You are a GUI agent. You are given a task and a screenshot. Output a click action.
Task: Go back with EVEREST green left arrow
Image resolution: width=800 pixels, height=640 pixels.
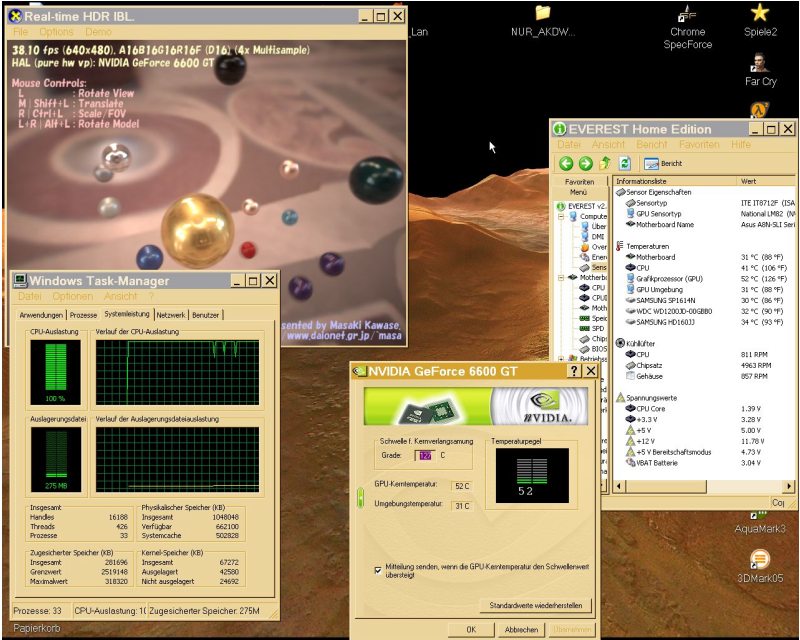point(565,163)
